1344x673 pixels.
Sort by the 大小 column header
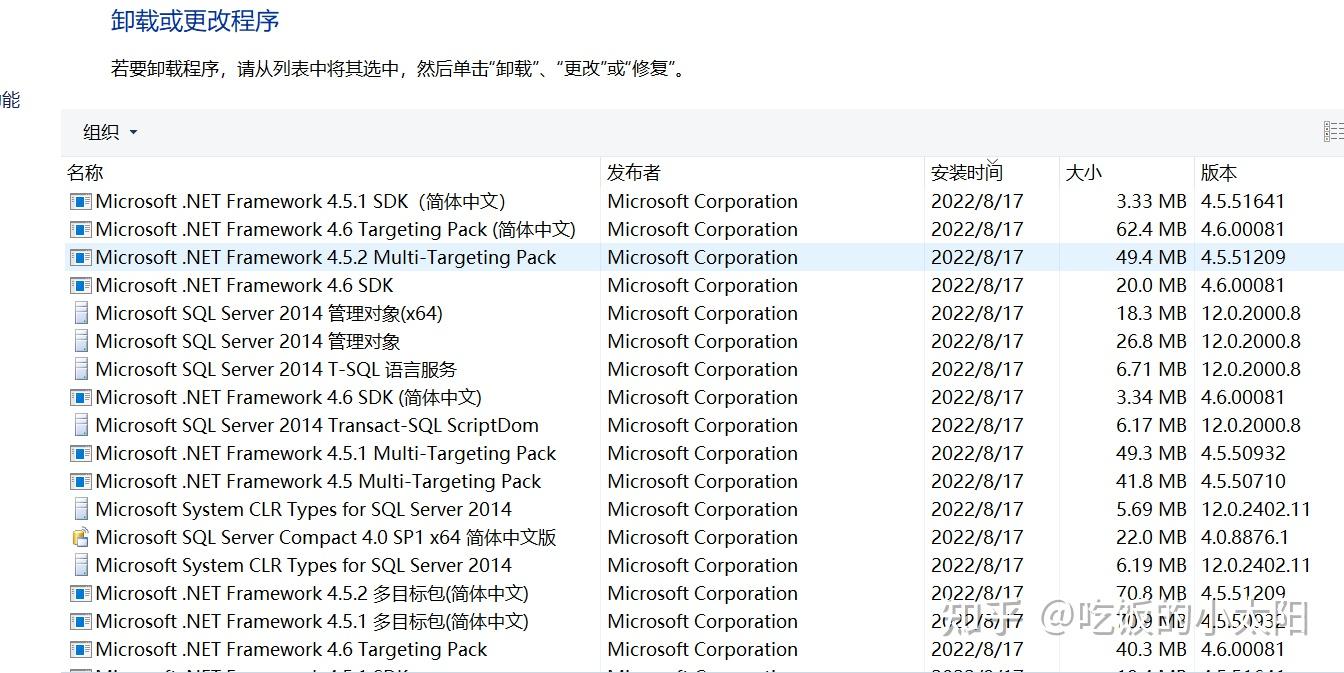tap(1084, 173)
